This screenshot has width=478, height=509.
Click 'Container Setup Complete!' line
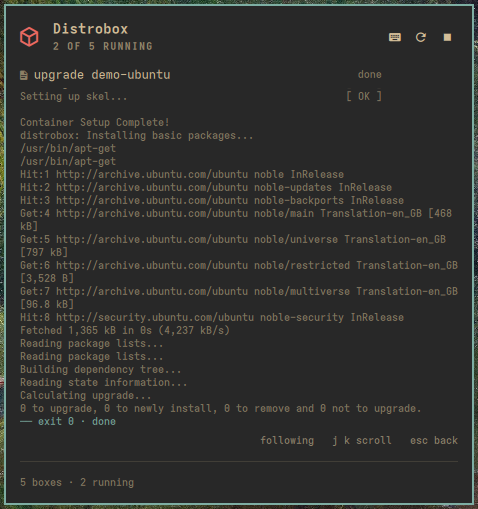tap(95, 122)
